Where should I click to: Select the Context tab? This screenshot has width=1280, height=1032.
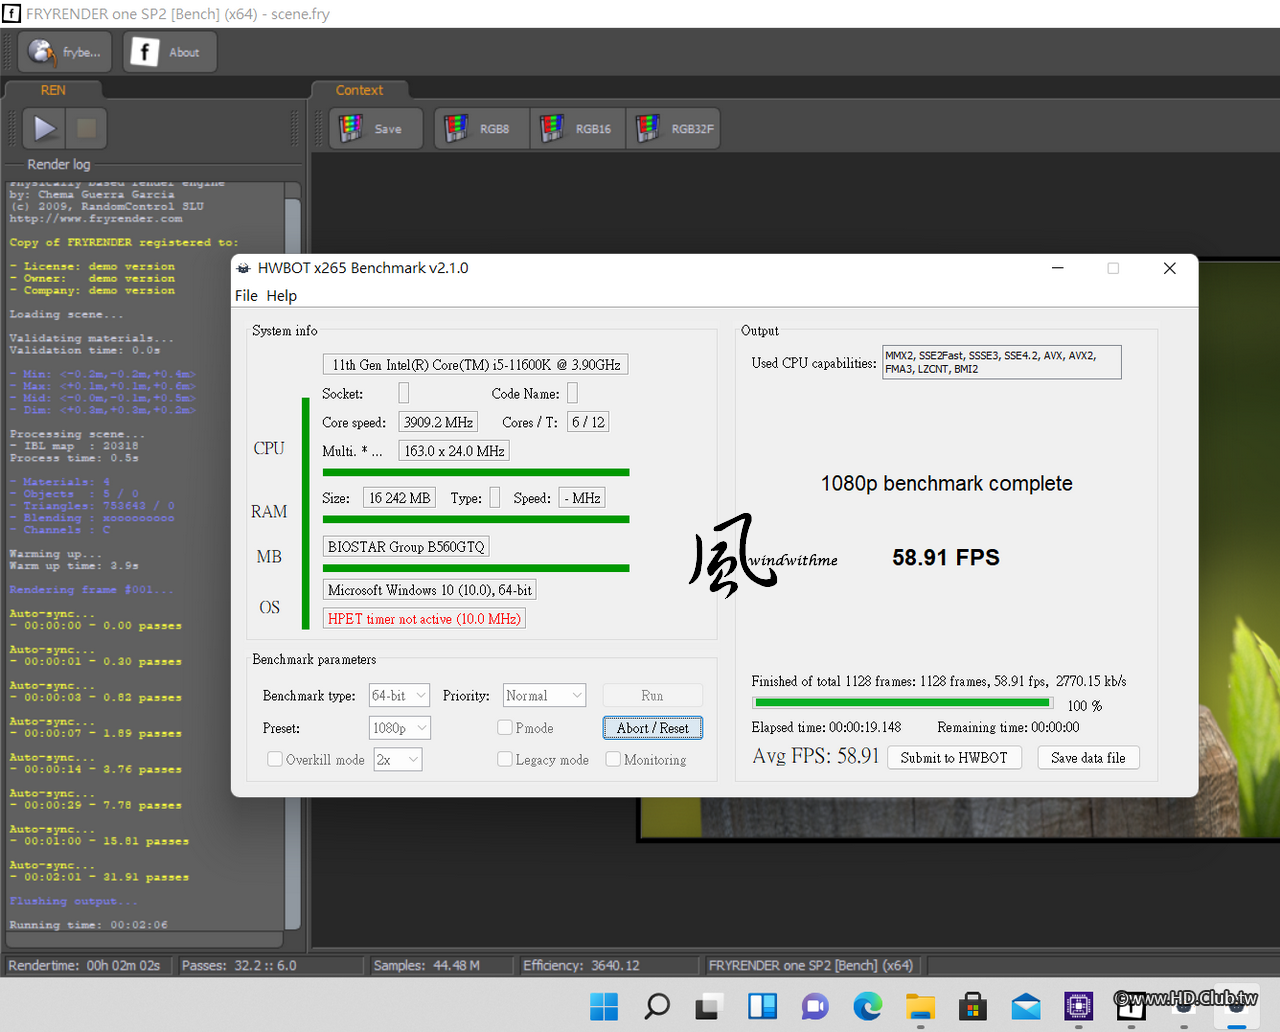(359, 90)
